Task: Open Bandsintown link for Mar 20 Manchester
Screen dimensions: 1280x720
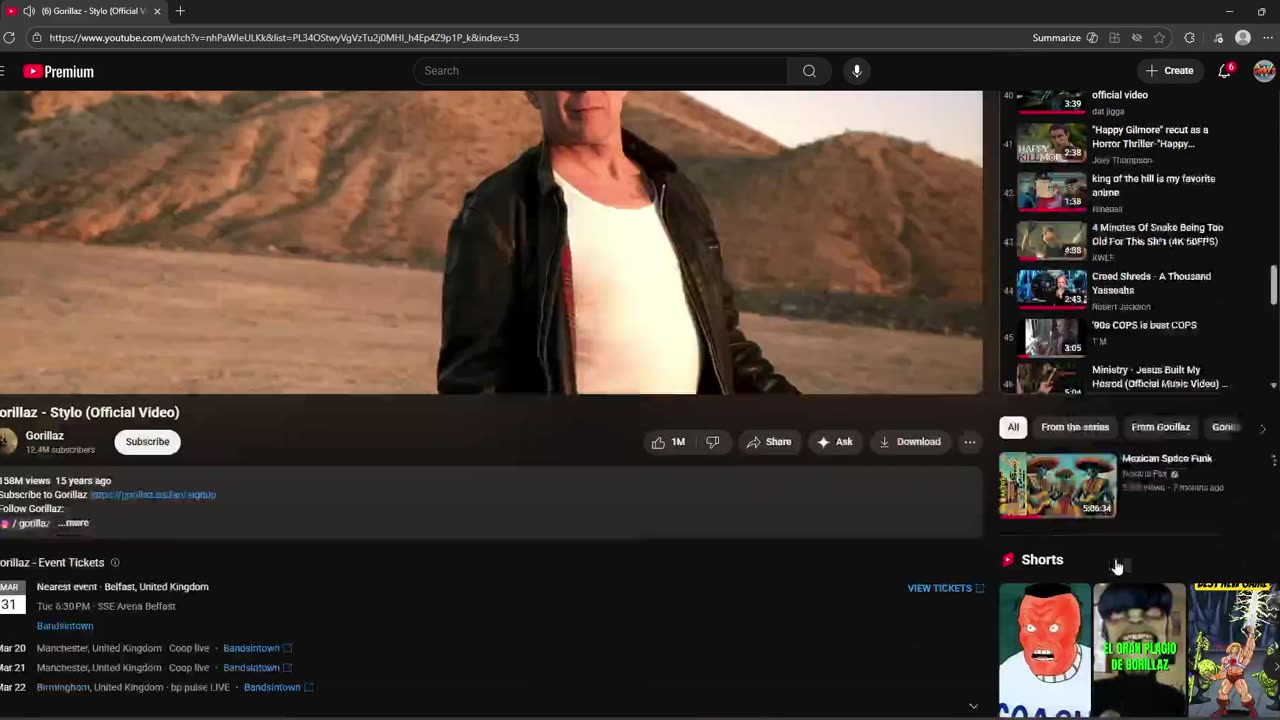Action: click(x=257, y=648)
